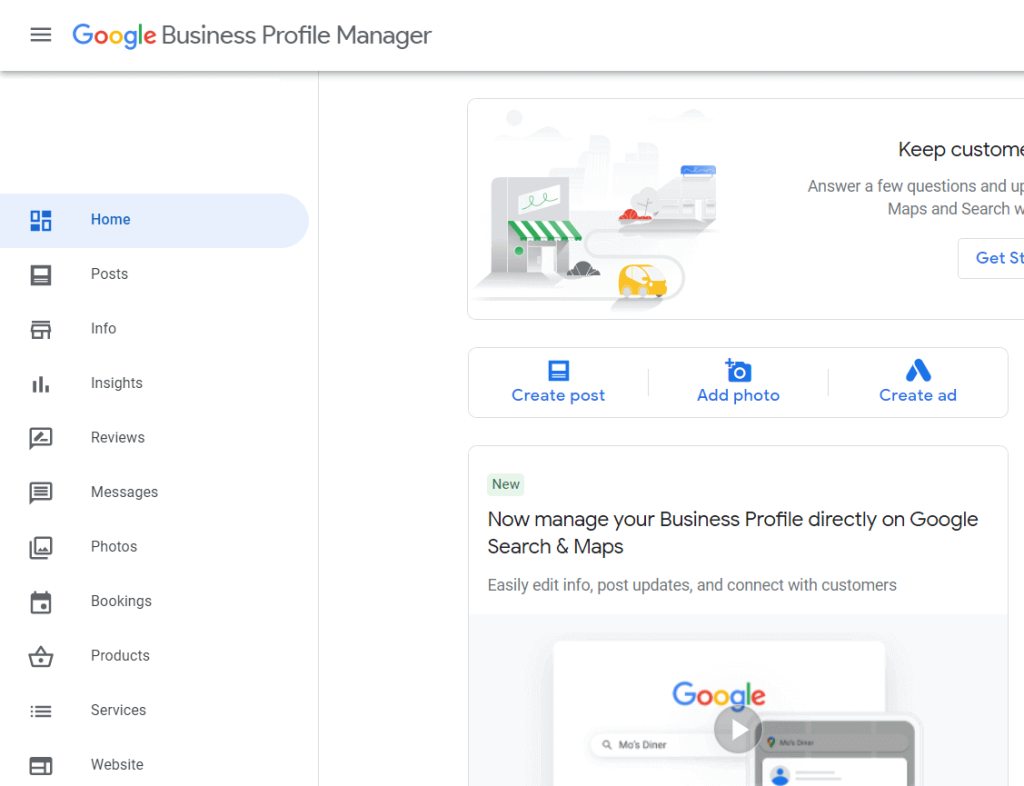Click the 'Keep custome' card heading
Viewport: 1024px width, 786px height.
(x=961, y=149)
